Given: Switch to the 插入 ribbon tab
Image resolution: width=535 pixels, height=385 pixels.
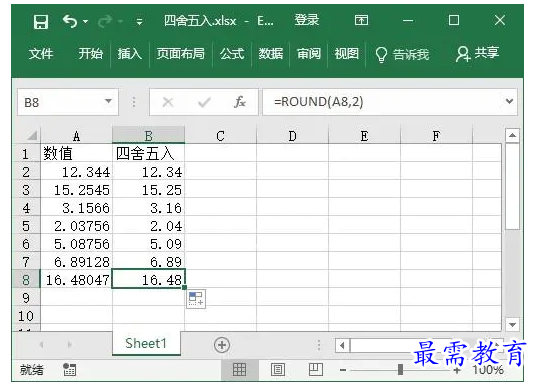Looking at the screenshot, I should [130, 54].
